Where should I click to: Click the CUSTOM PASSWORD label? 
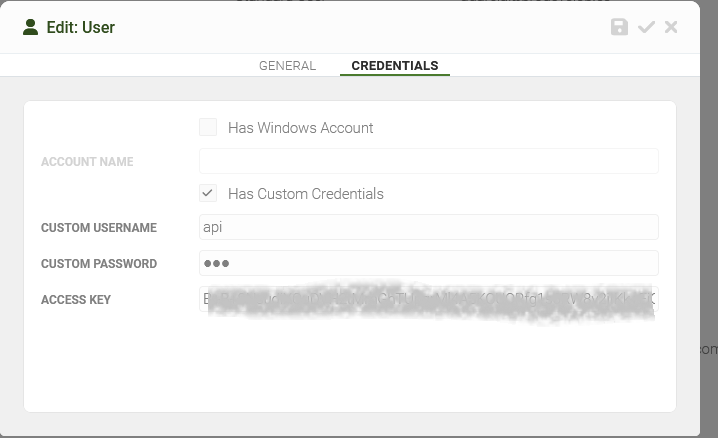(99, 264)
